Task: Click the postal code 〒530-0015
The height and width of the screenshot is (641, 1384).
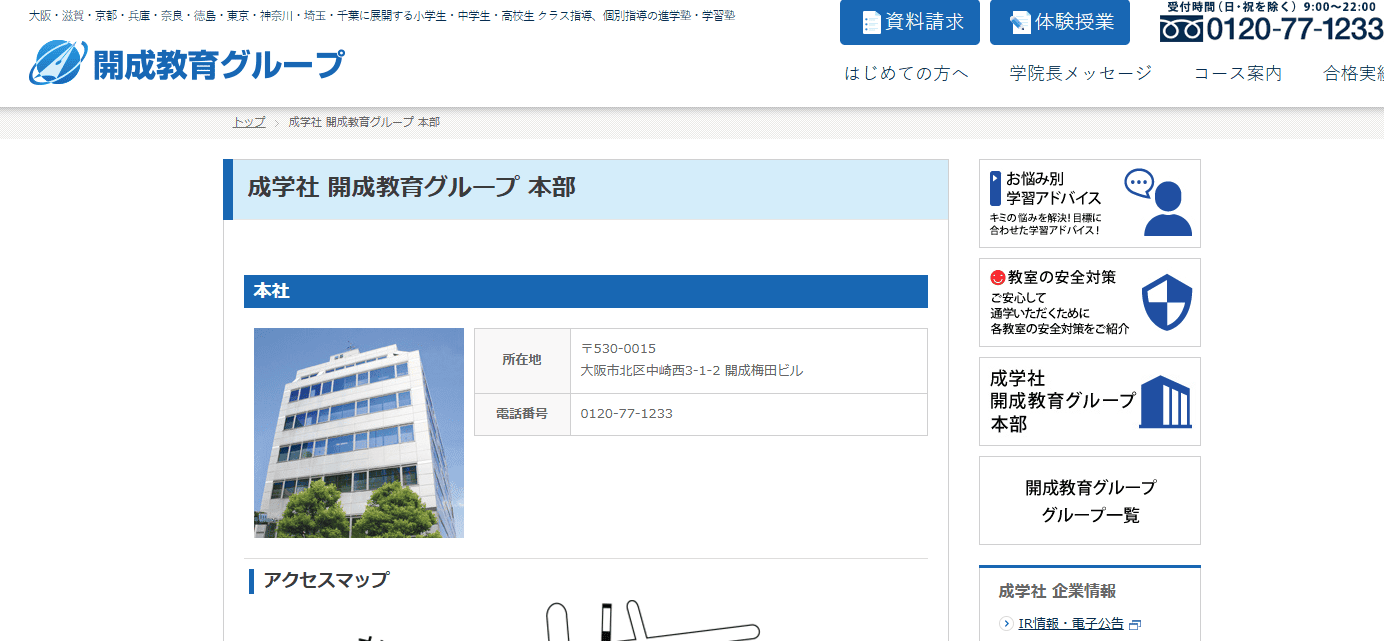Action: tap(618, 348)
